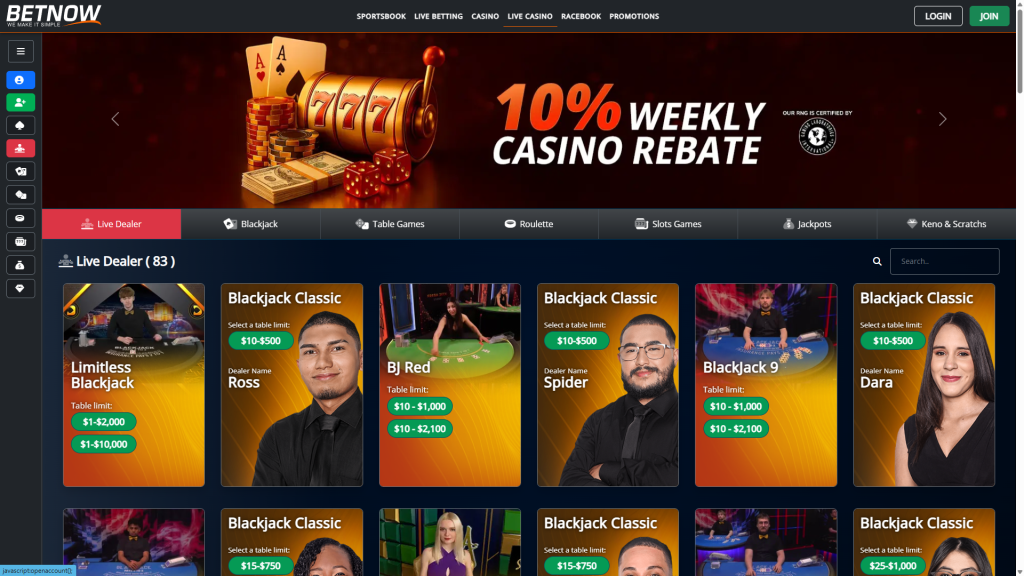This screenshot has width=1024, height=576.
Task: Select the spade casino sidebar icon
Action: click(x=20, y=125)
